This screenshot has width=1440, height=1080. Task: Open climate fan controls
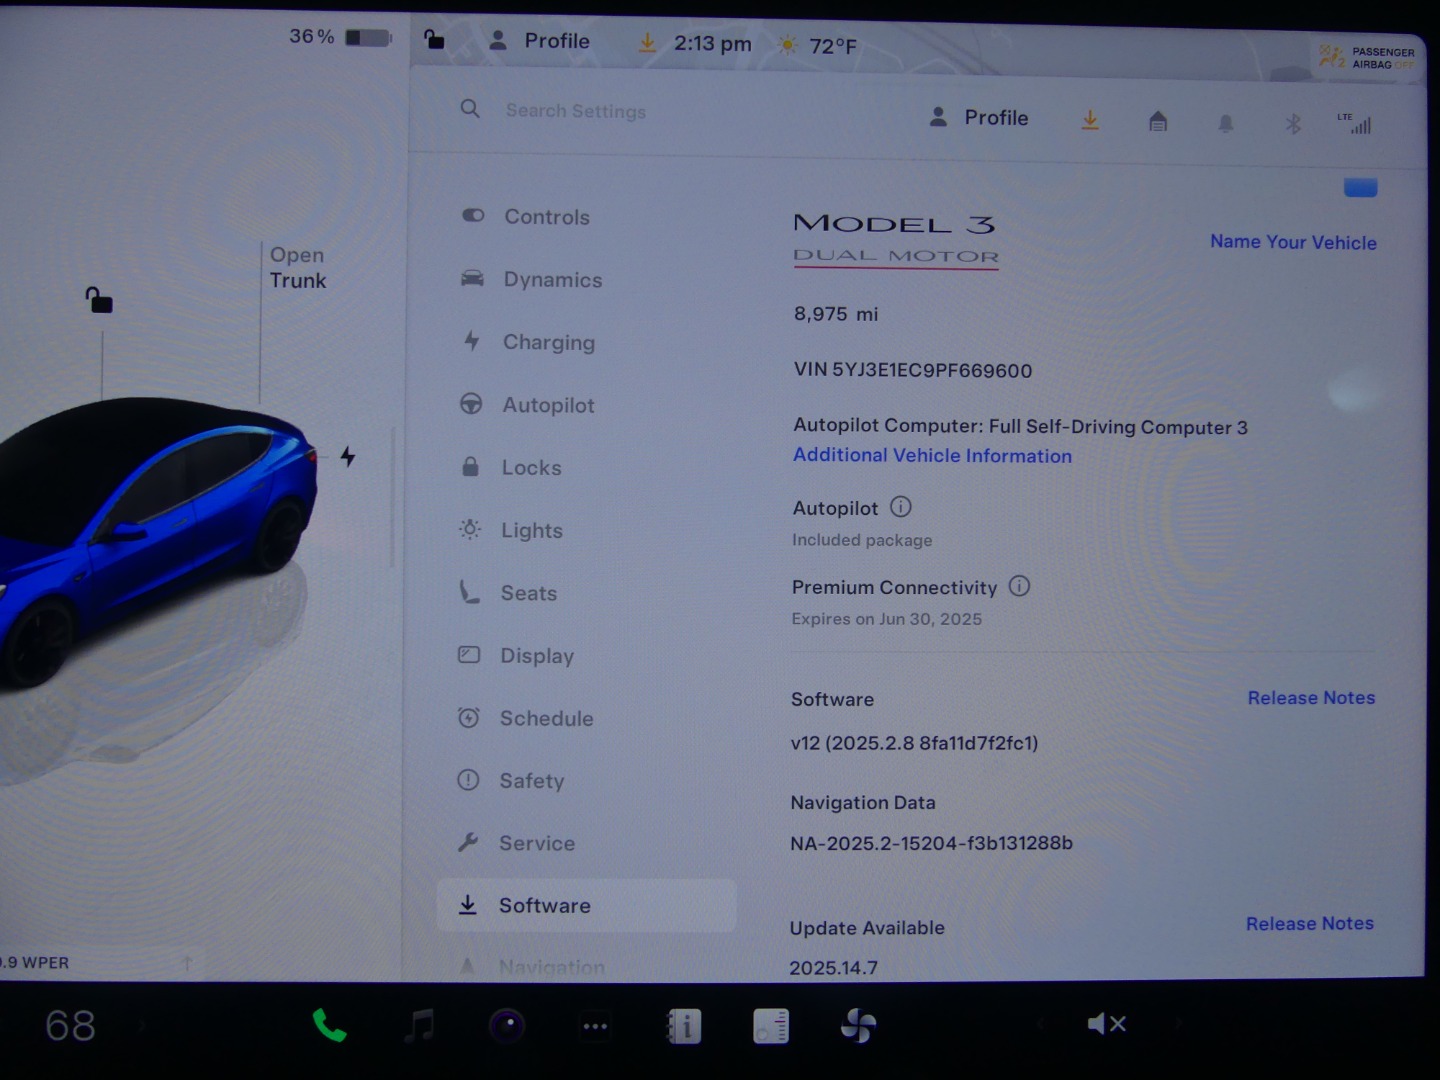tap(858, 1026)
